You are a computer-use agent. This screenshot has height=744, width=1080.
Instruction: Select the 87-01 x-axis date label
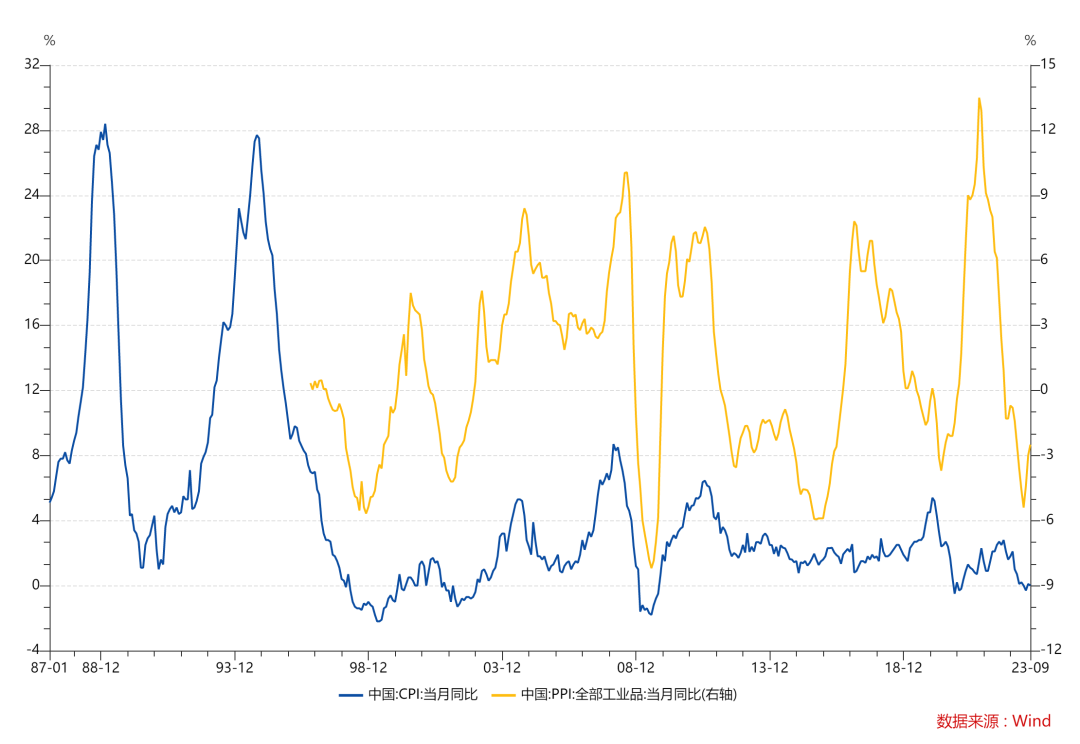coord(50,668)
